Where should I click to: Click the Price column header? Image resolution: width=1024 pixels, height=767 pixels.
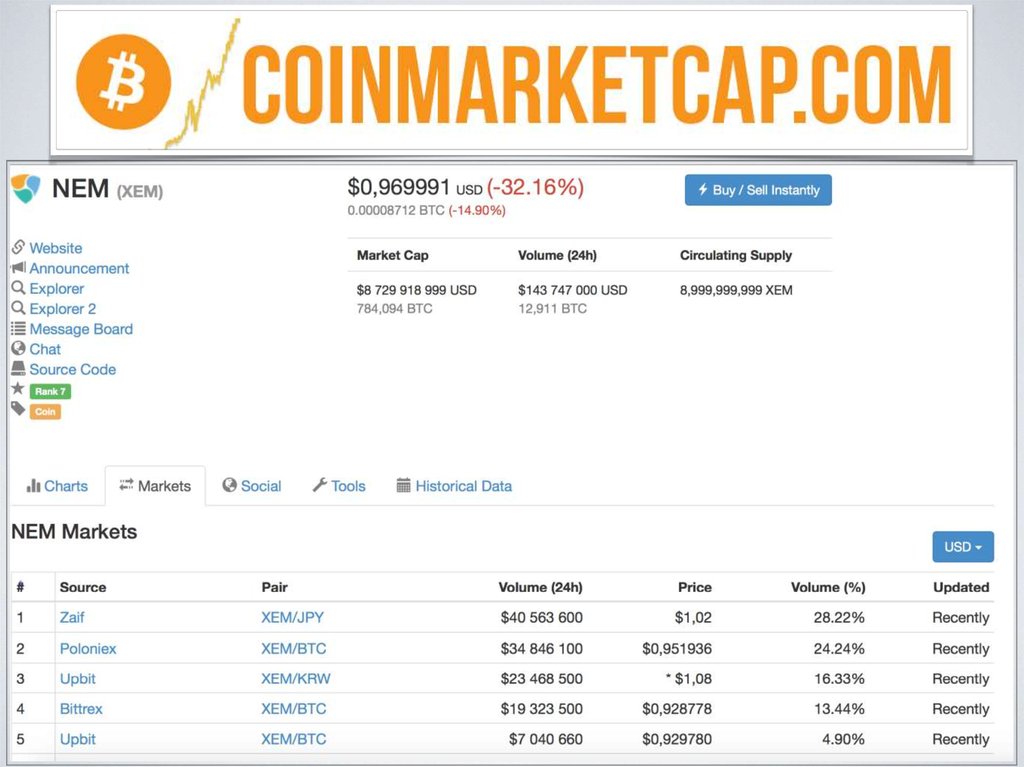[x=695, y=587]
